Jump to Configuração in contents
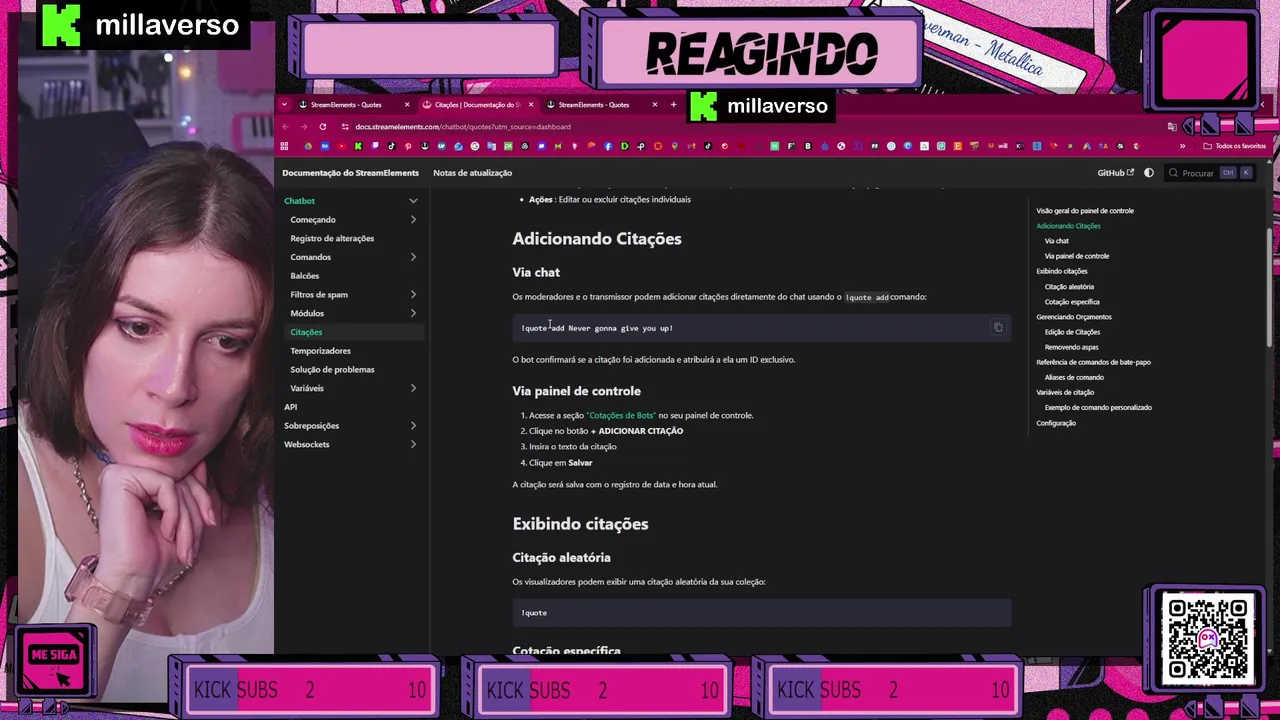Image resolution: width=1280 pixels, height=720 pixels. point(1056,423)
